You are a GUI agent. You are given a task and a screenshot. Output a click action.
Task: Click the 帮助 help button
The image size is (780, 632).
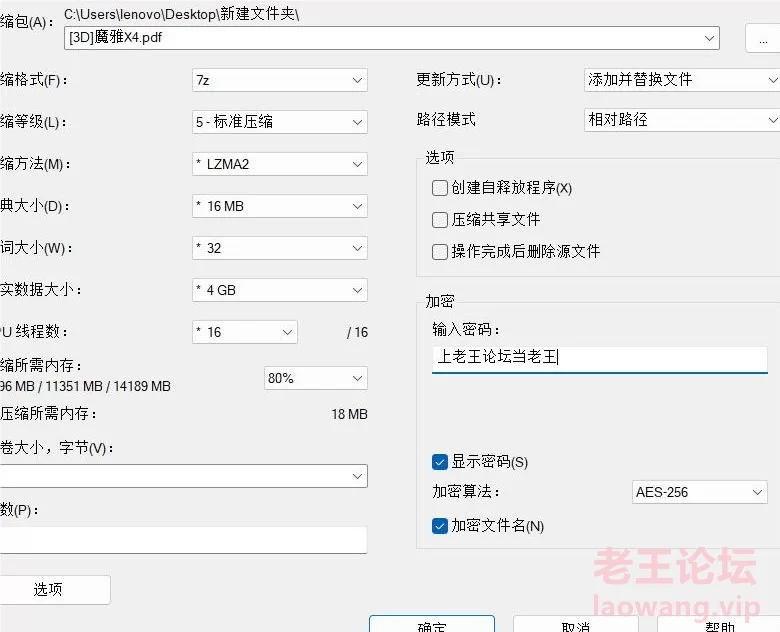[719, 625]
